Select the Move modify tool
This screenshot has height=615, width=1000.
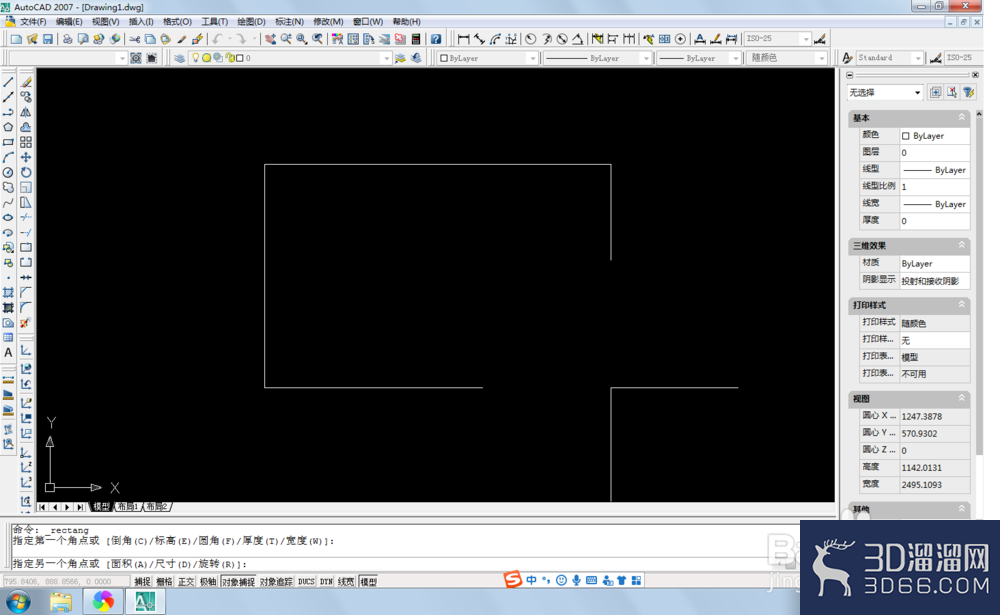(x=26, y=158)
